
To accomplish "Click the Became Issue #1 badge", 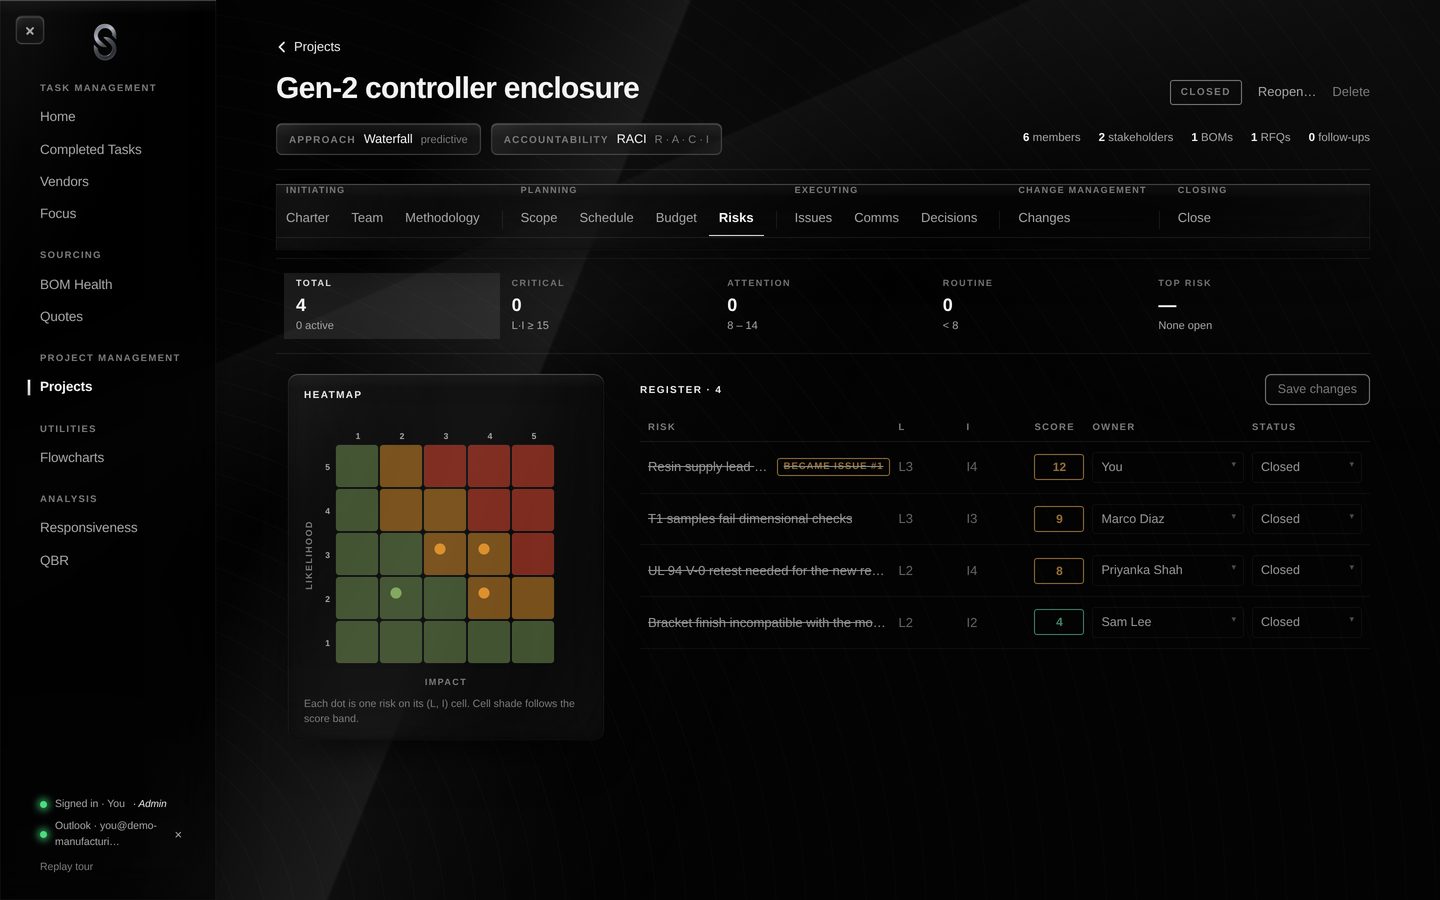I will tap(833, 467).
